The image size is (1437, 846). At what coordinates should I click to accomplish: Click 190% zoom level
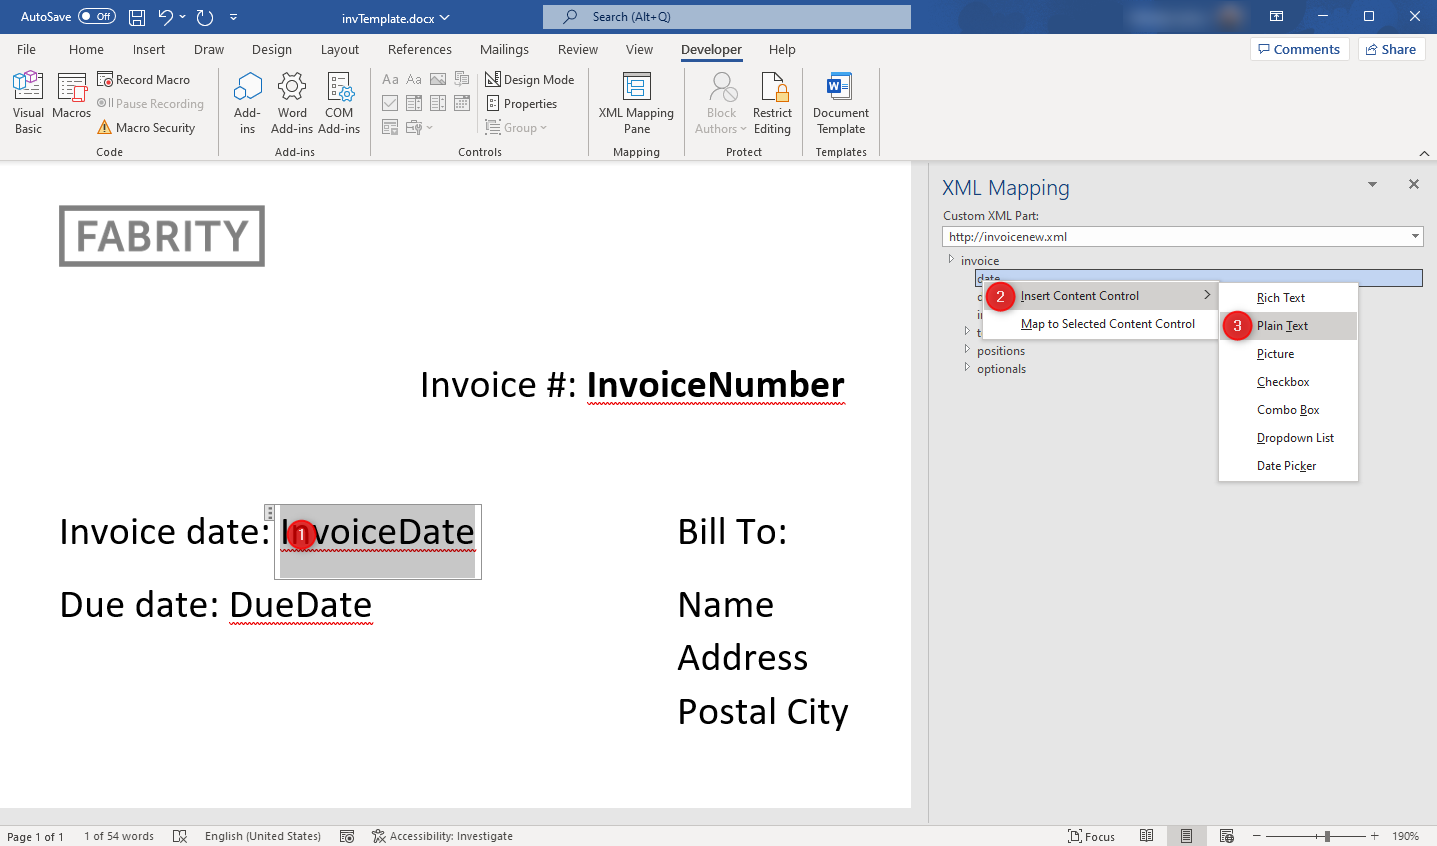click(x=1405, y=836)
